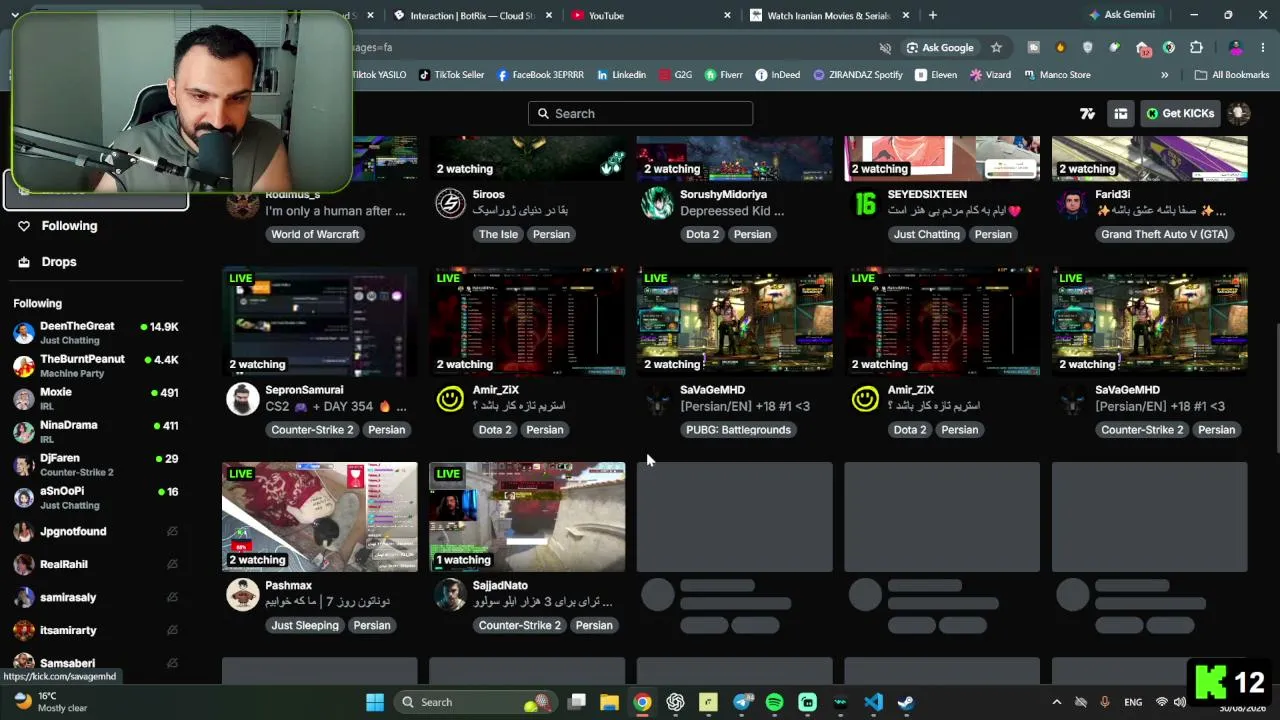The height and width of the screenshot is (720, 1280).
Task: Open the Chrome three-dot menu
Action: tap(1264, 47)
